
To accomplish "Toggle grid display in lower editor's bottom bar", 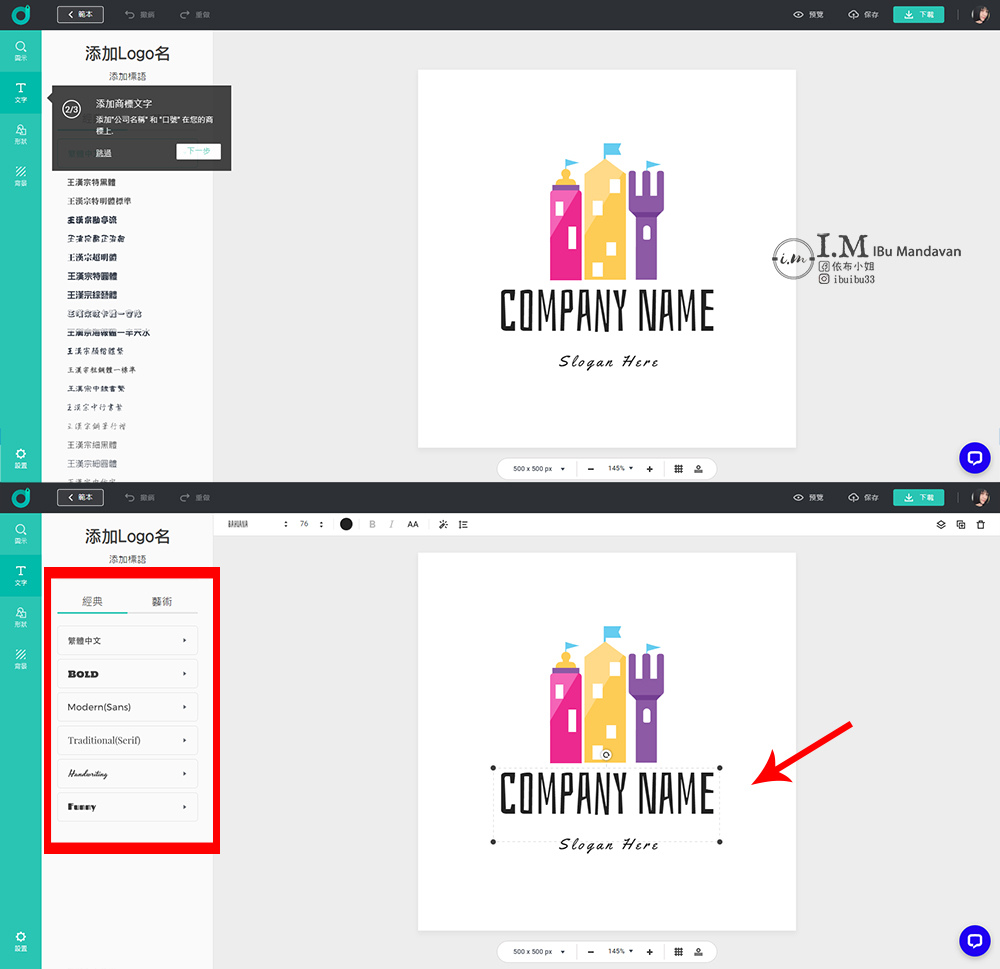I will (679, 952).
